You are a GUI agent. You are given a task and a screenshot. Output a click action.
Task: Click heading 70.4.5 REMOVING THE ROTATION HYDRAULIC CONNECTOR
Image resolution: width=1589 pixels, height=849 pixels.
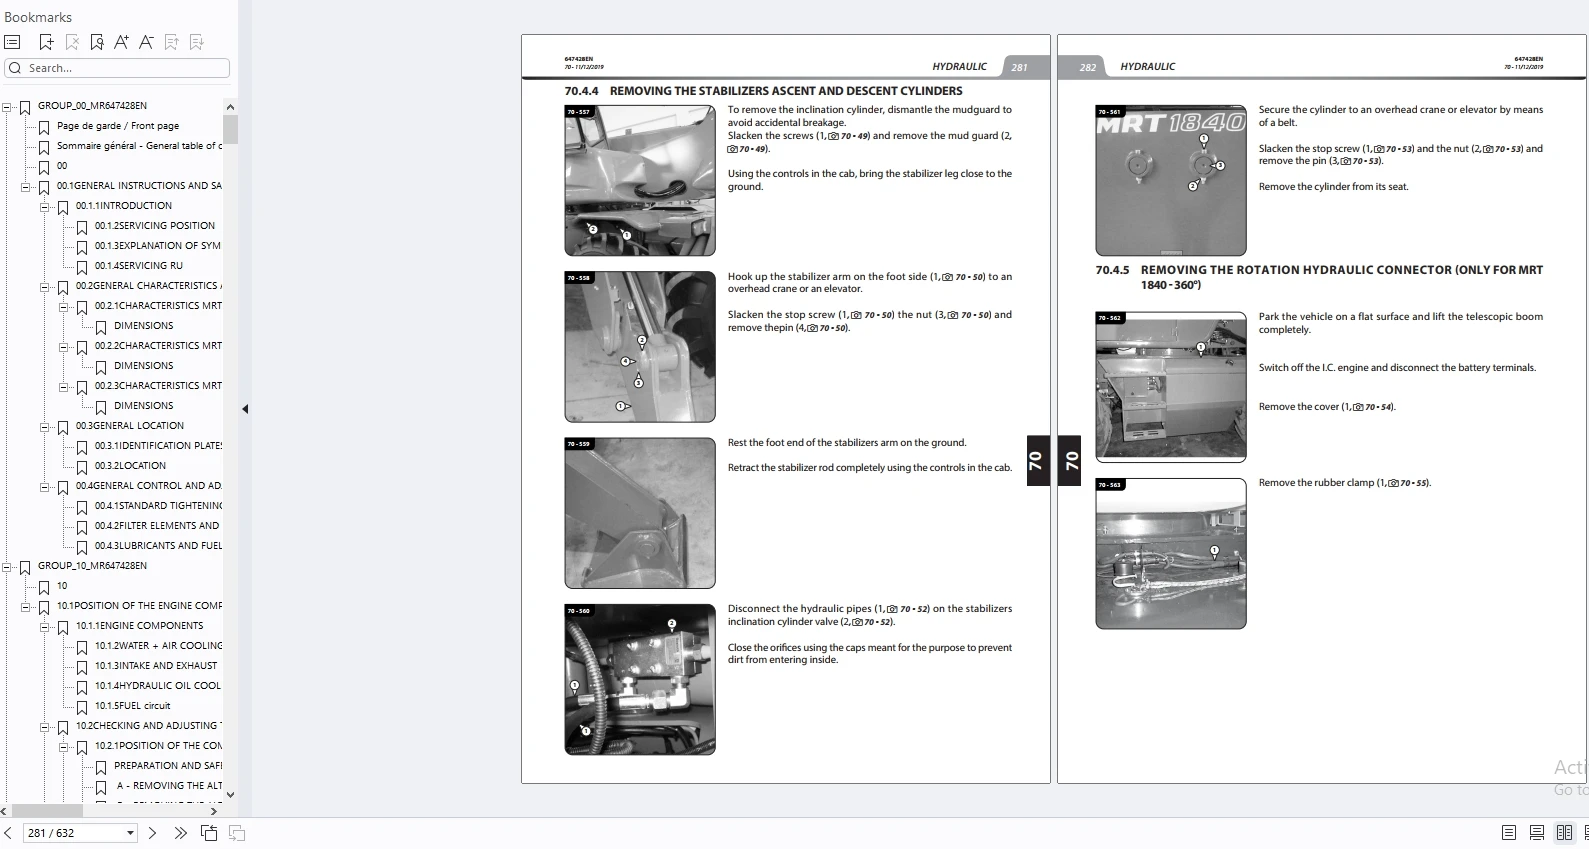[x=1319, y=277]
